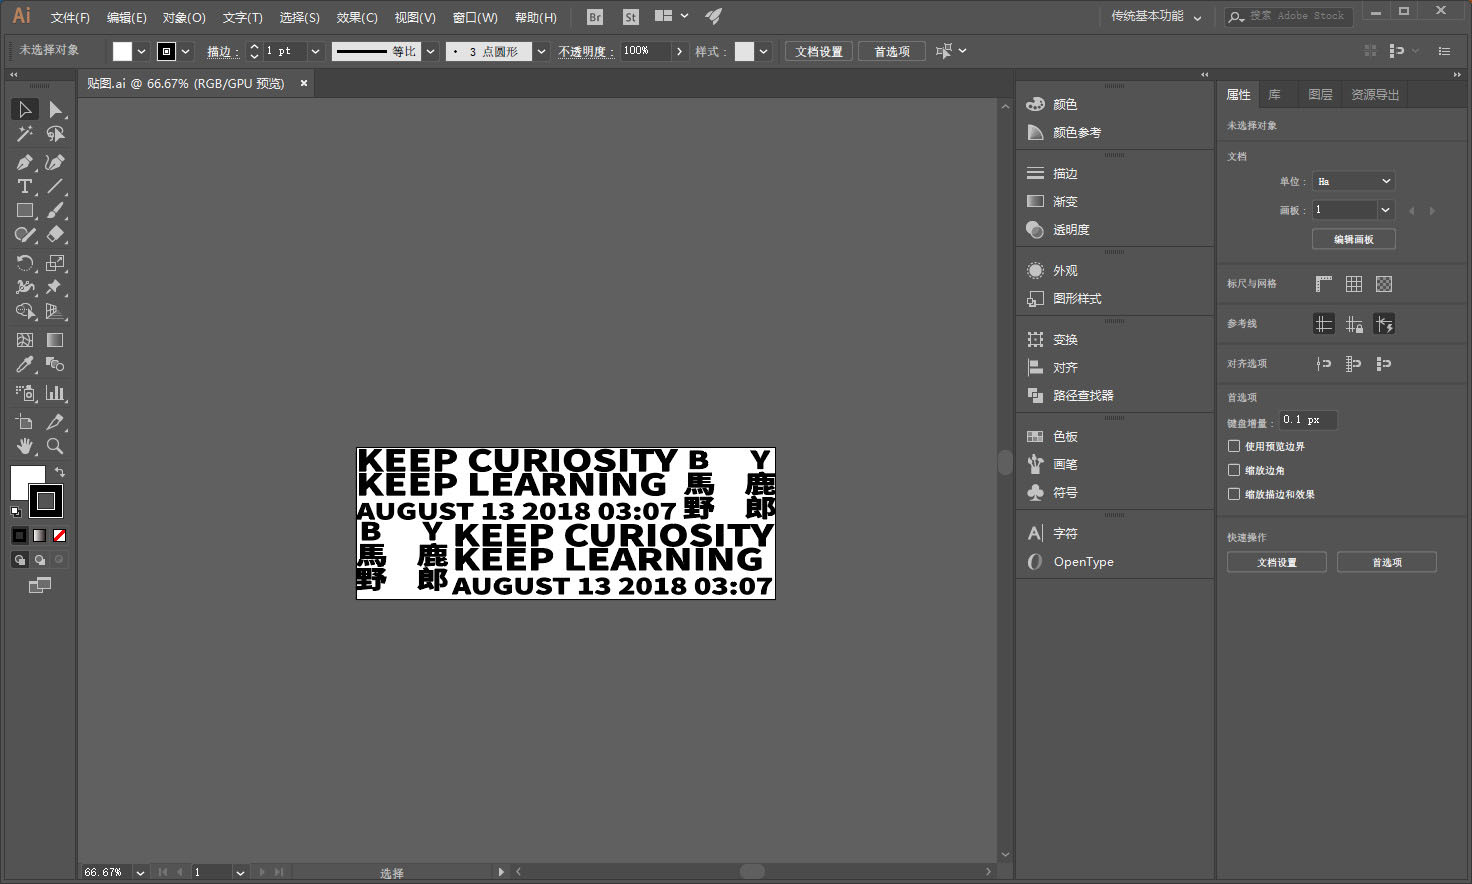Pick the Column Graph tool
Viewport: 1472px width, 884px height.
click(55, 393)
